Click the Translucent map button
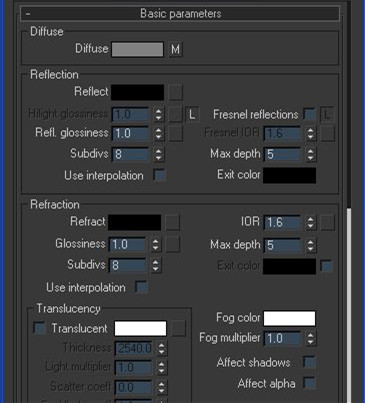Screen dimensions: 365x403 178,329
